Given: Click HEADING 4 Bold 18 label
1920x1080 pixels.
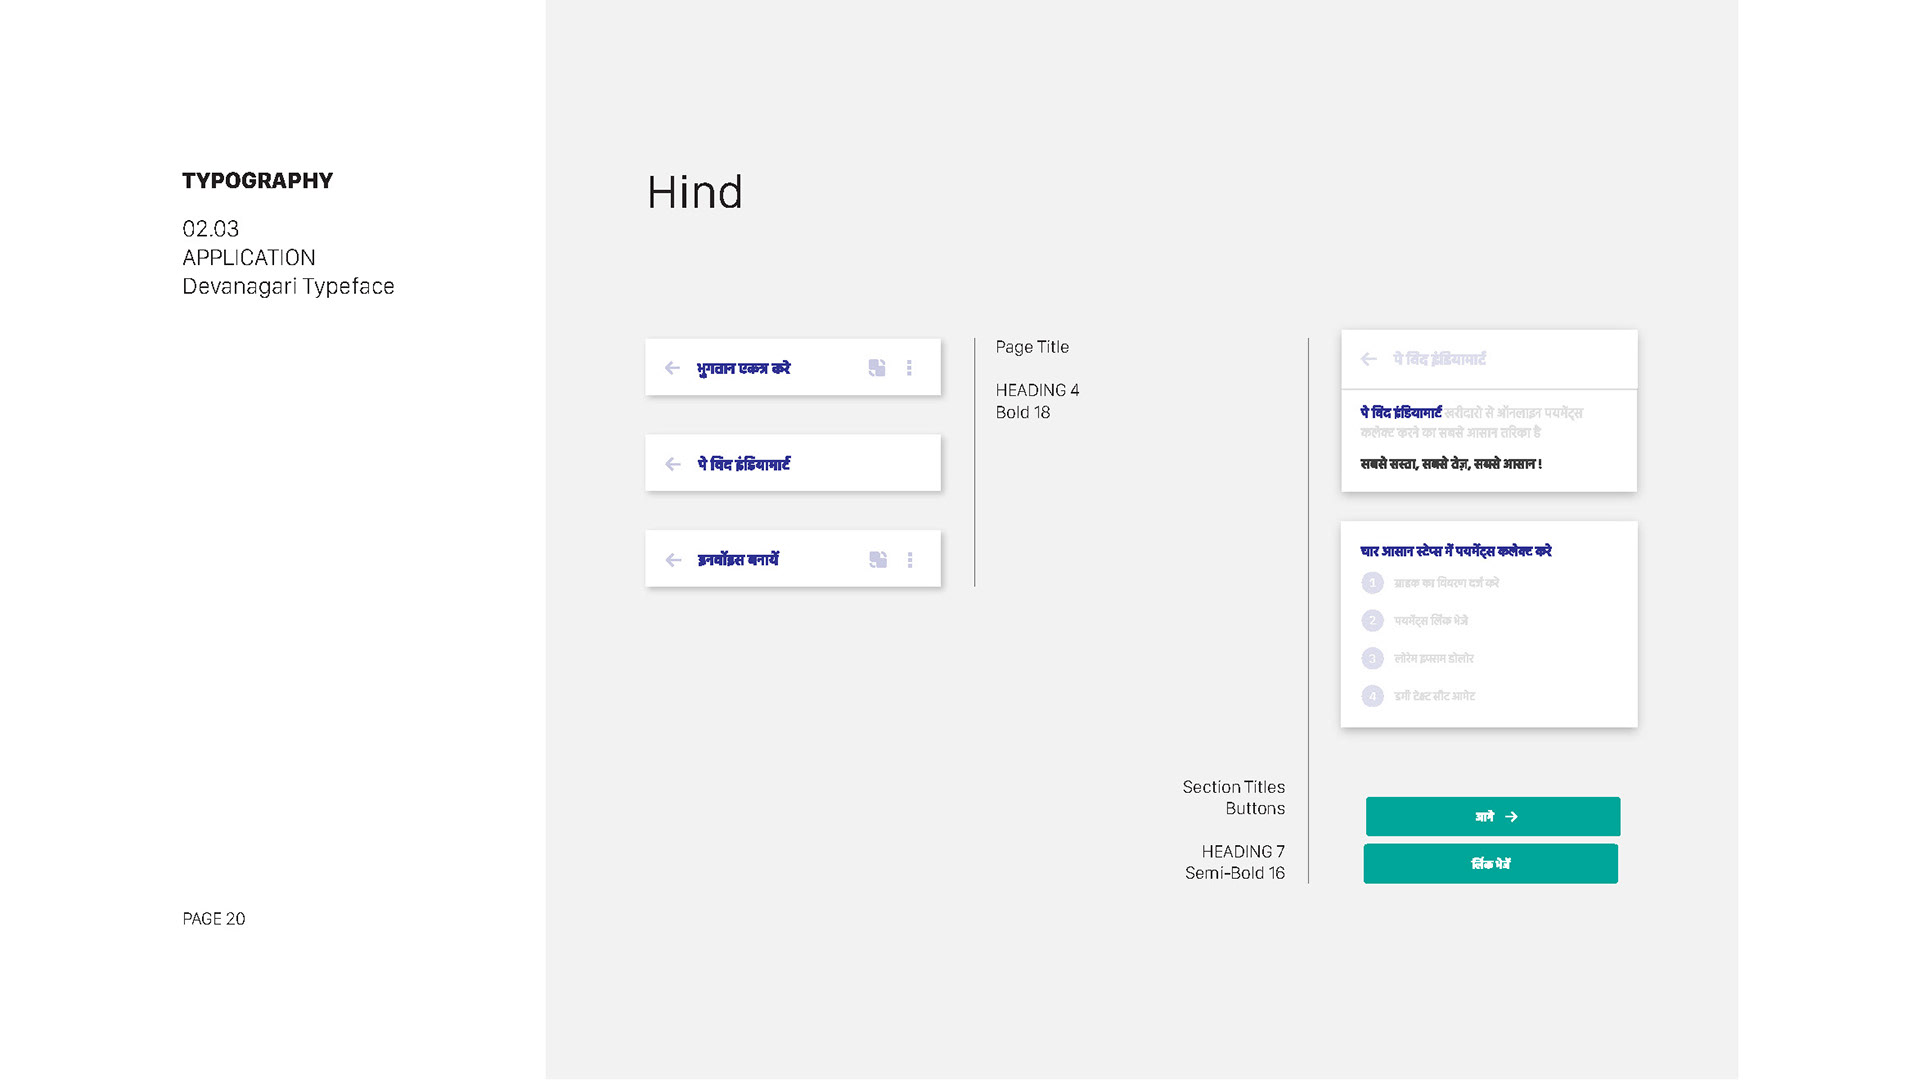Looking at the screenshot, I should [x=1037, y=401].
